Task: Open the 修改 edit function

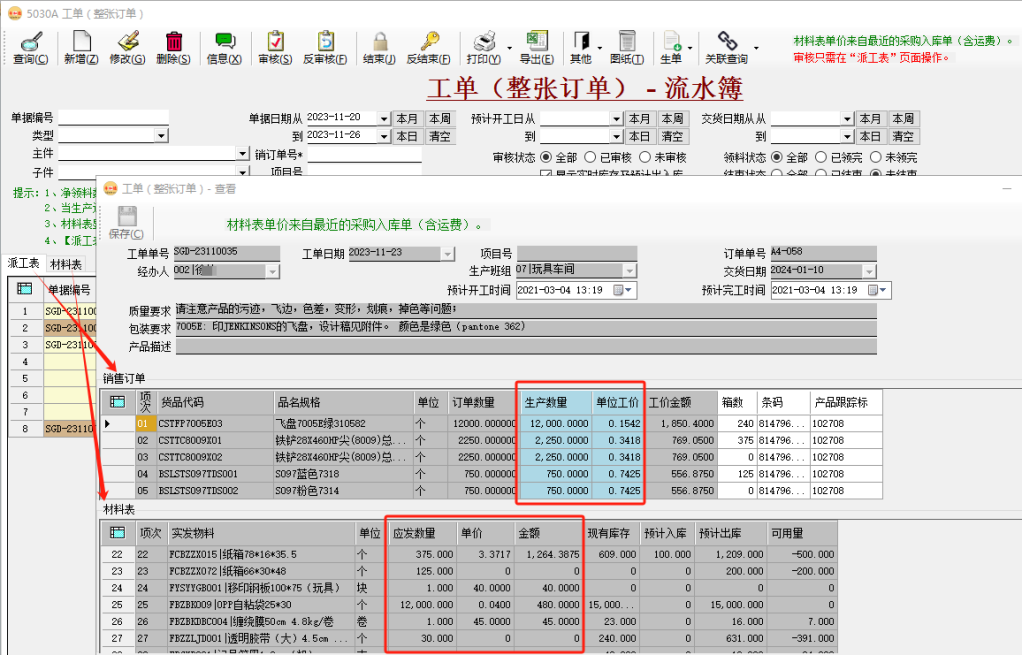Action: 128,47
